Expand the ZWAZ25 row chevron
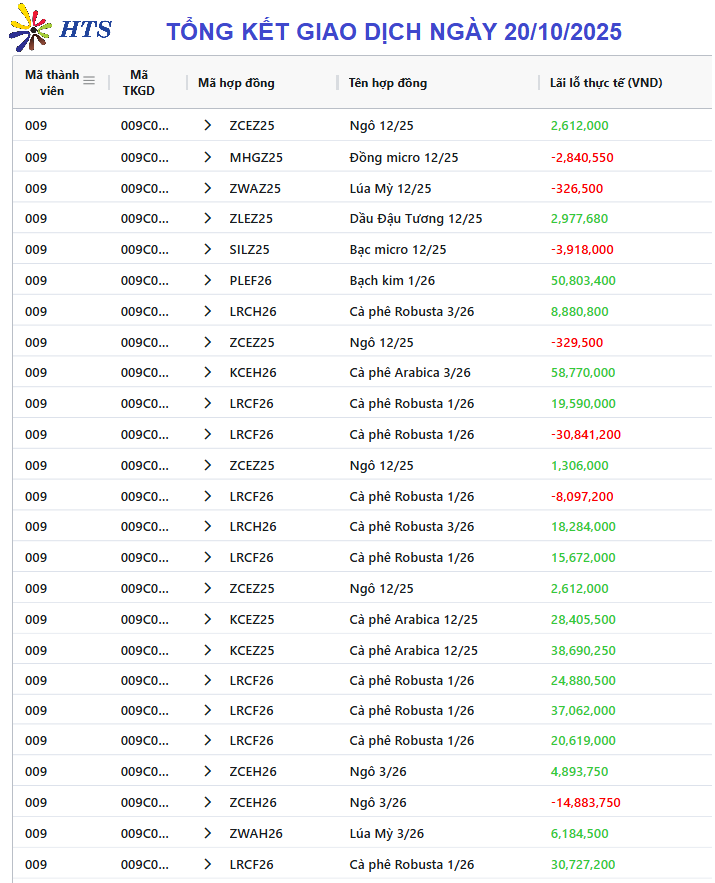 208,188
